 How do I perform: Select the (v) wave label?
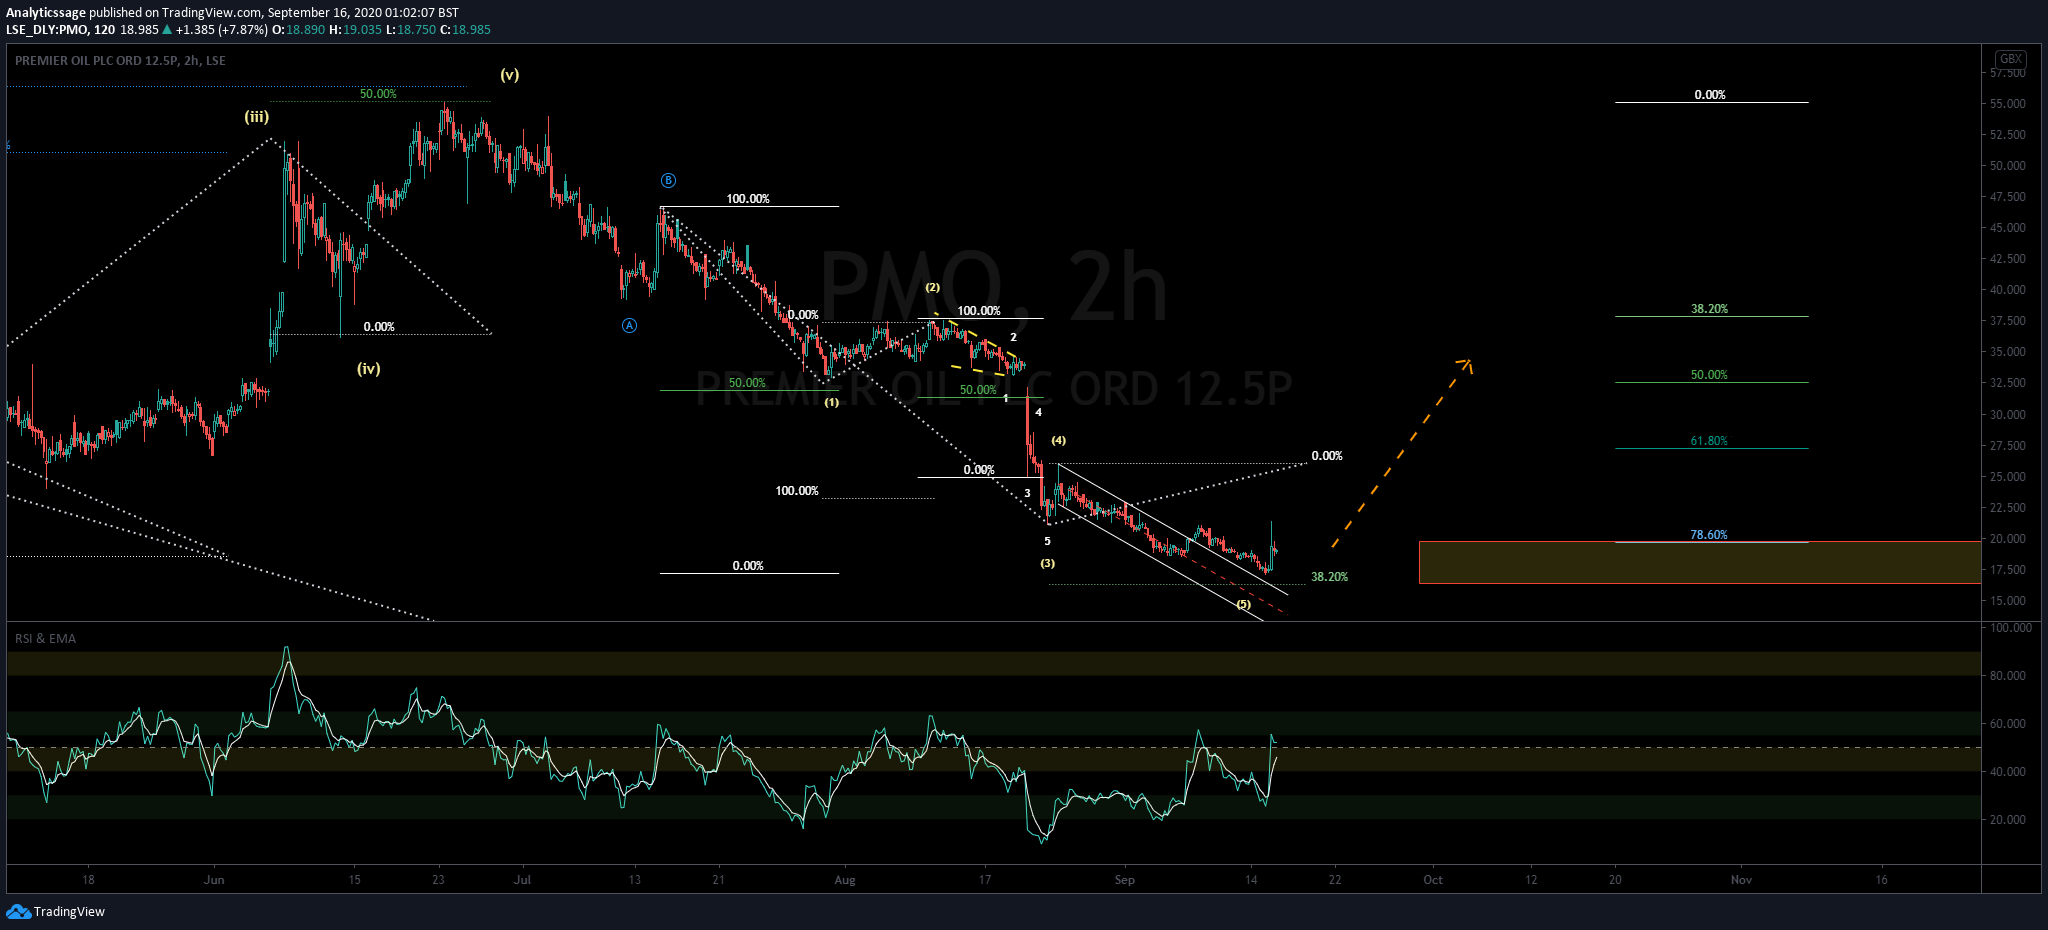coord(510,75)
